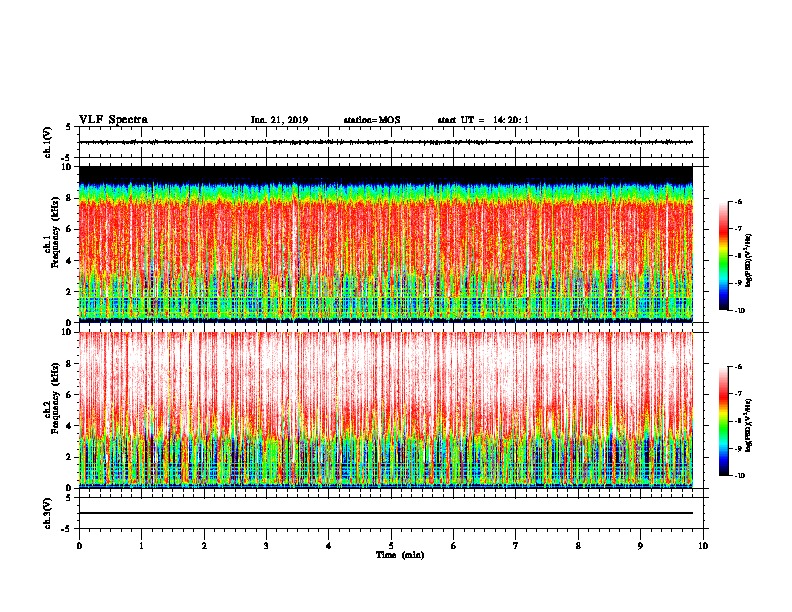
Task: Click the ch.2 spectrogram color bar
Action: point(723,421)
